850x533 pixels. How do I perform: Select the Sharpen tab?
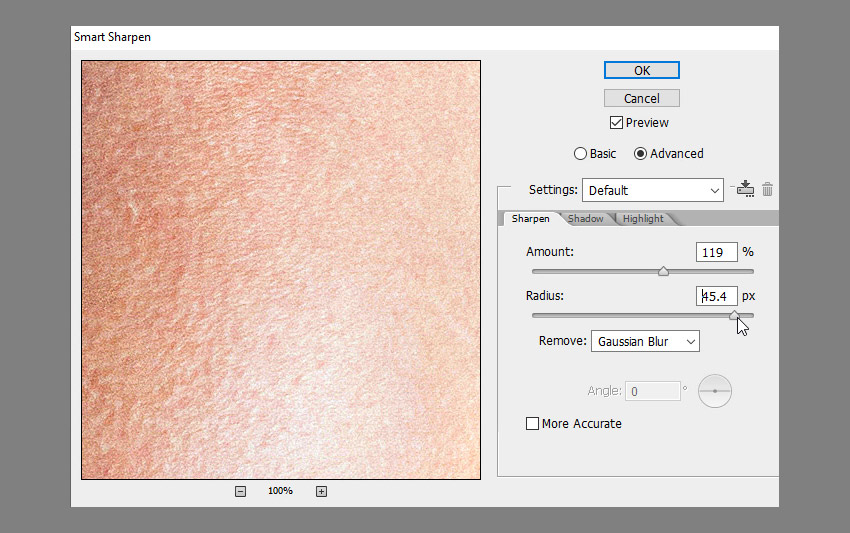[x=530, y=219]
